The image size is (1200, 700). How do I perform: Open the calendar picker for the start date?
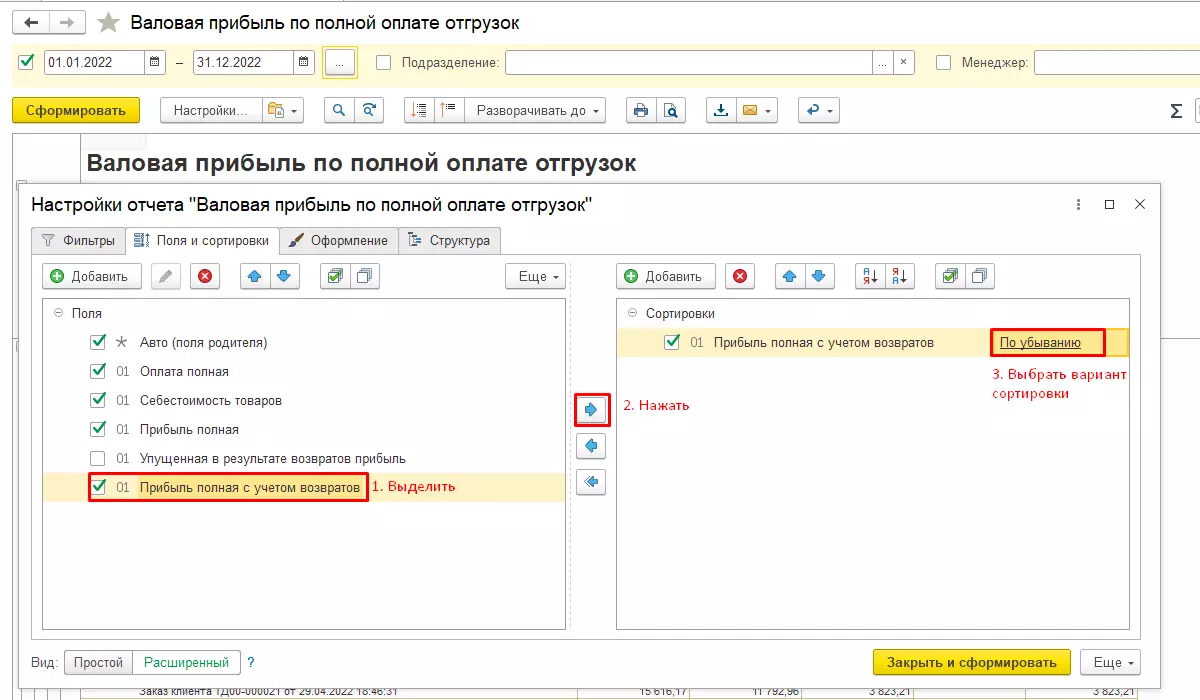click(155, 62)
